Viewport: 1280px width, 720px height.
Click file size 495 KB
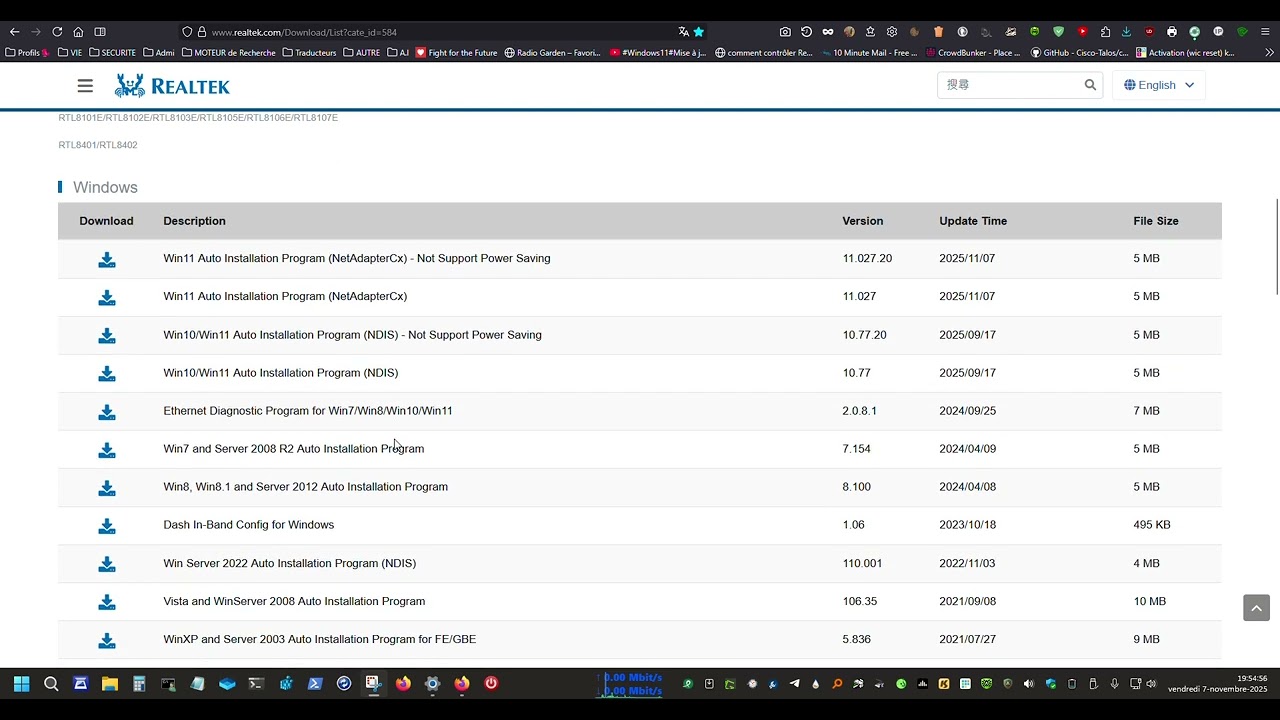1152,525
